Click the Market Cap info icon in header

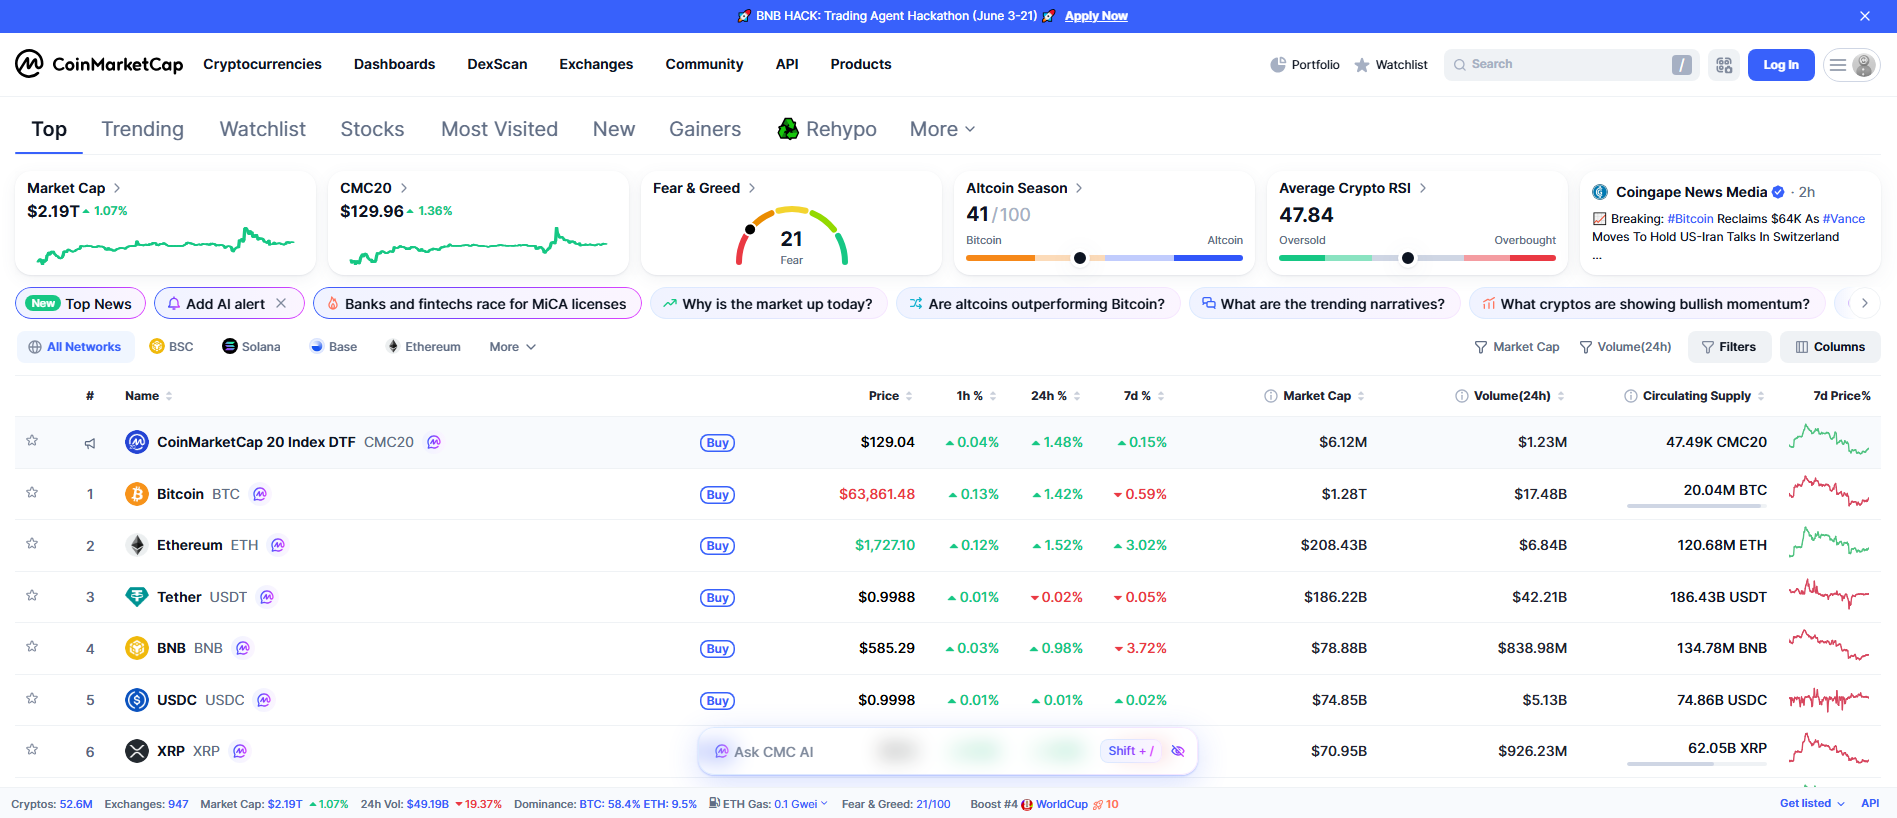[1271, 396]
